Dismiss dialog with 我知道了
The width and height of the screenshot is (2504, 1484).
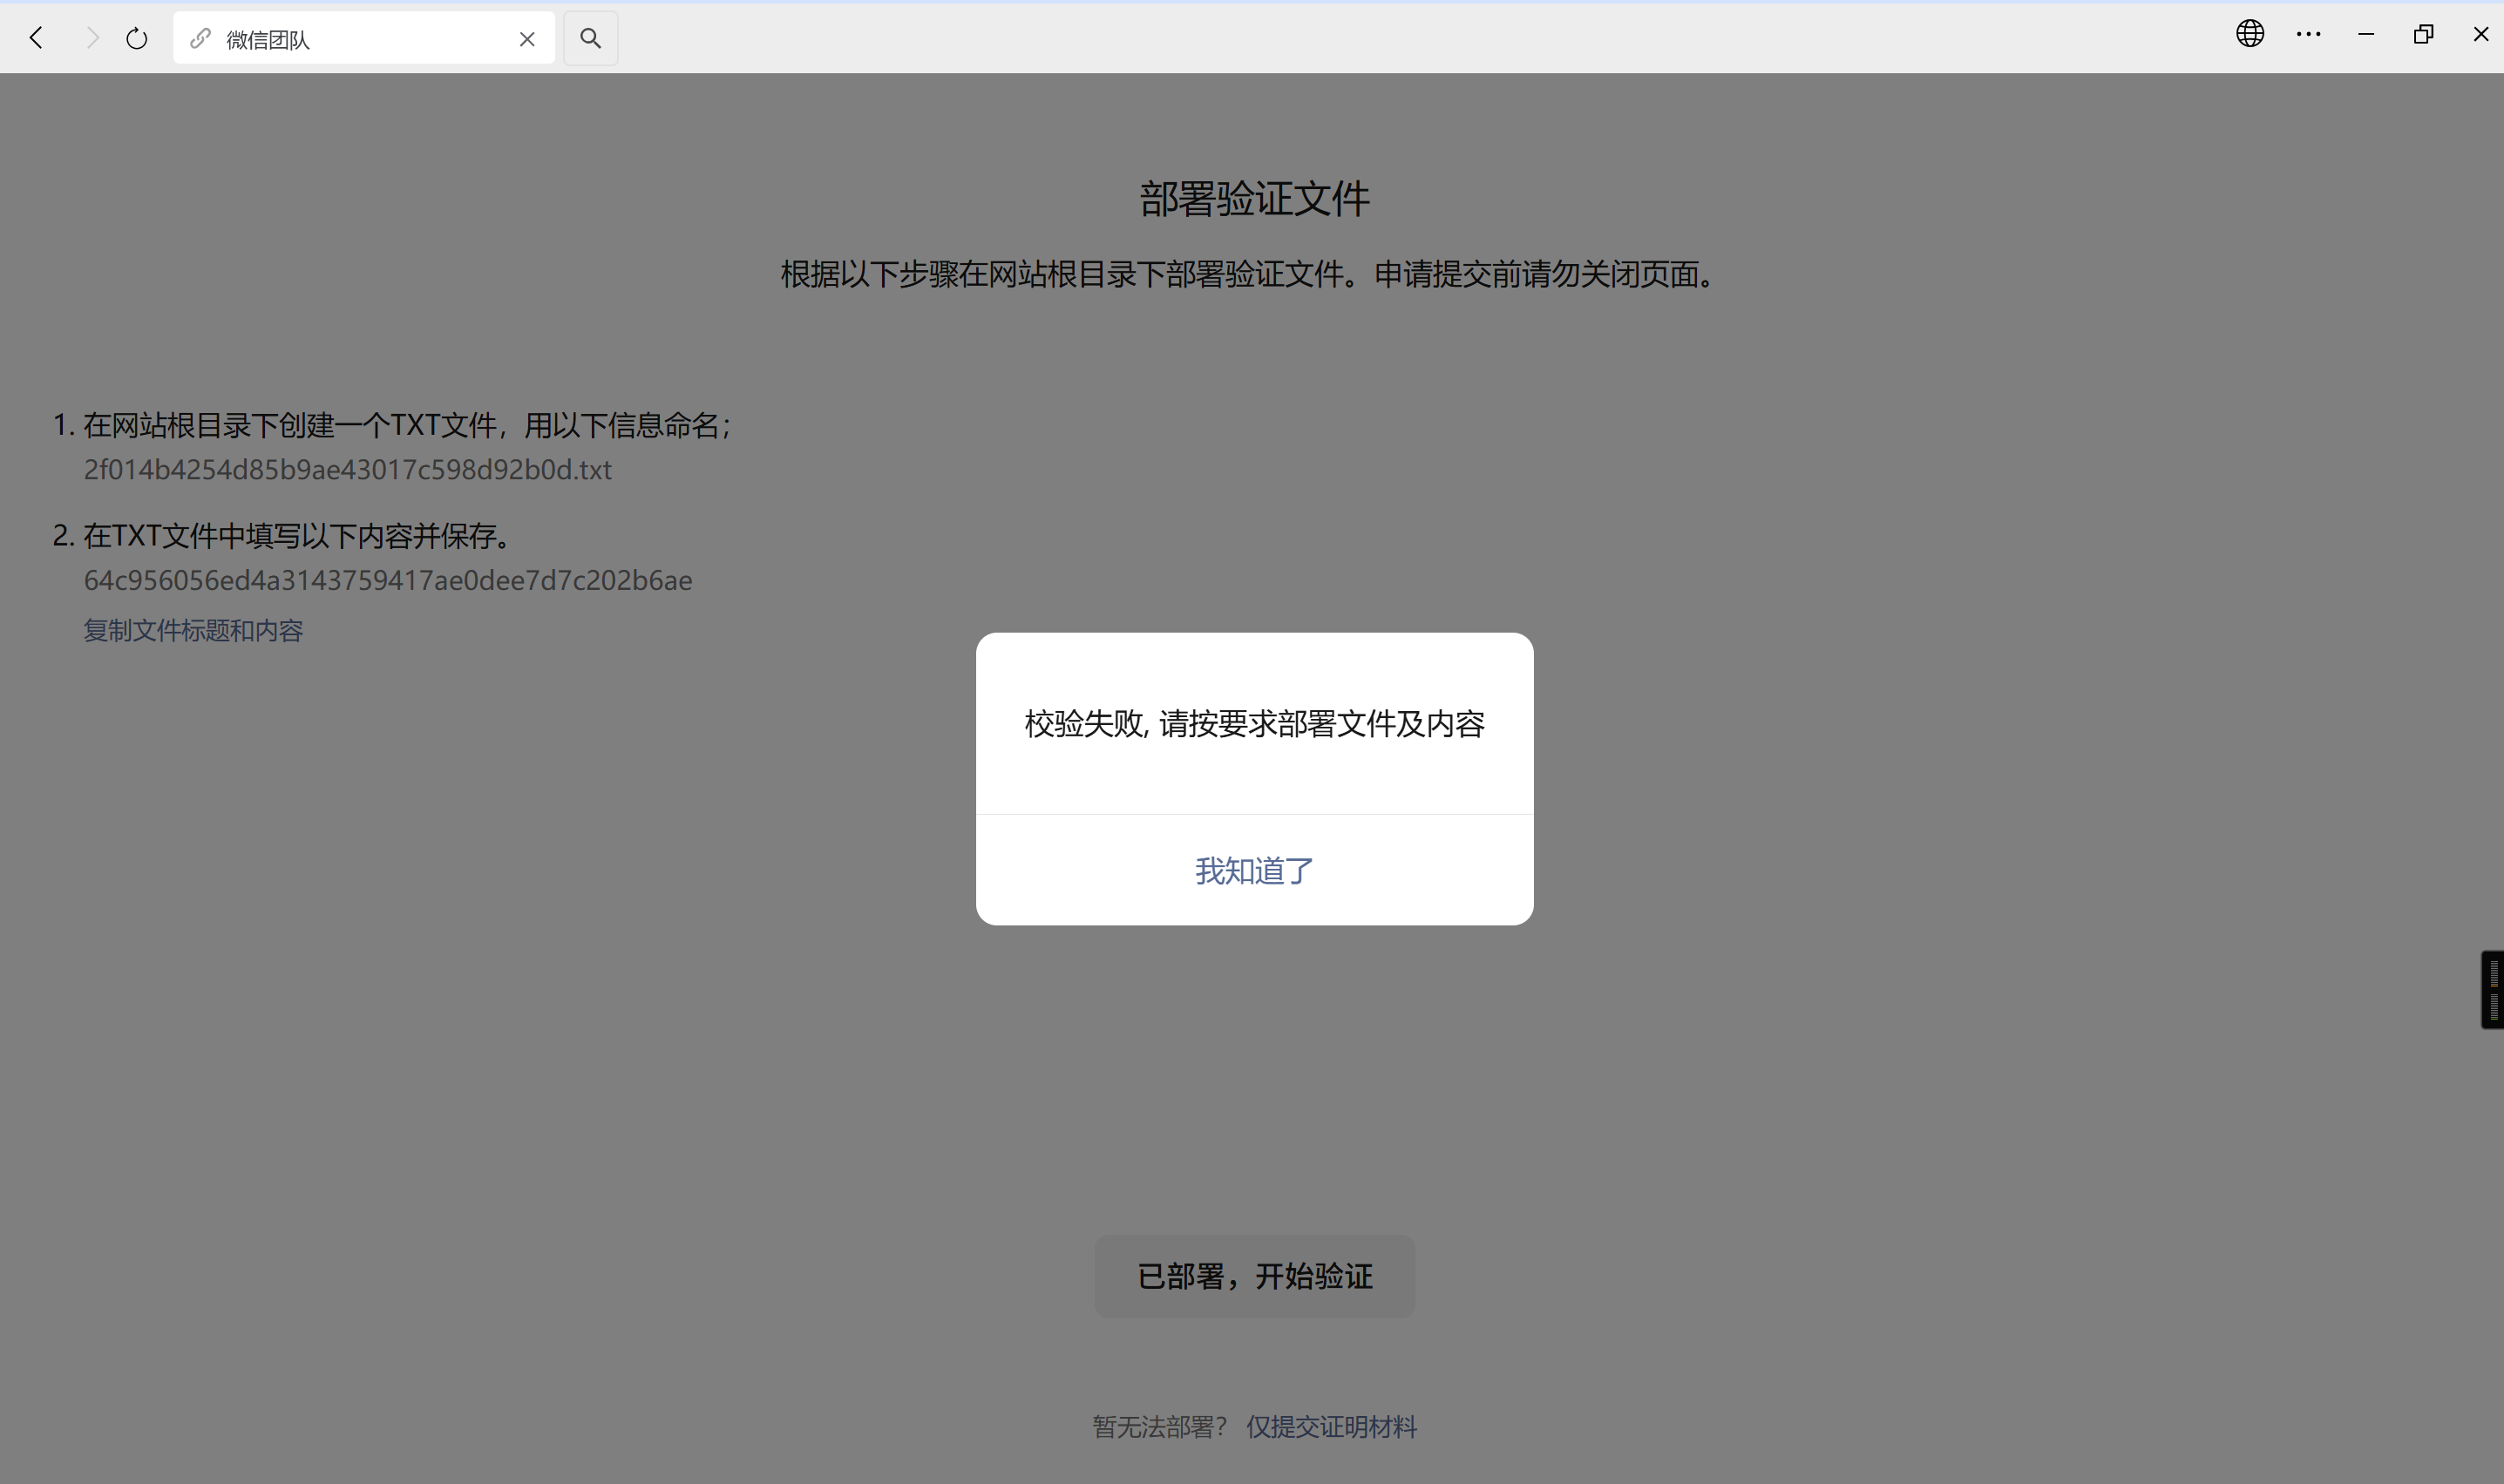1254,870
